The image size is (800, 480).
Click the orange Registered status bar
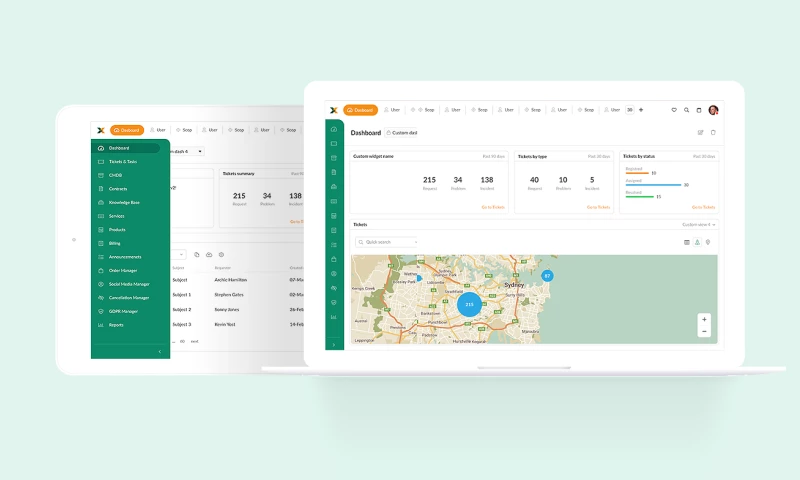coord(637,173)
